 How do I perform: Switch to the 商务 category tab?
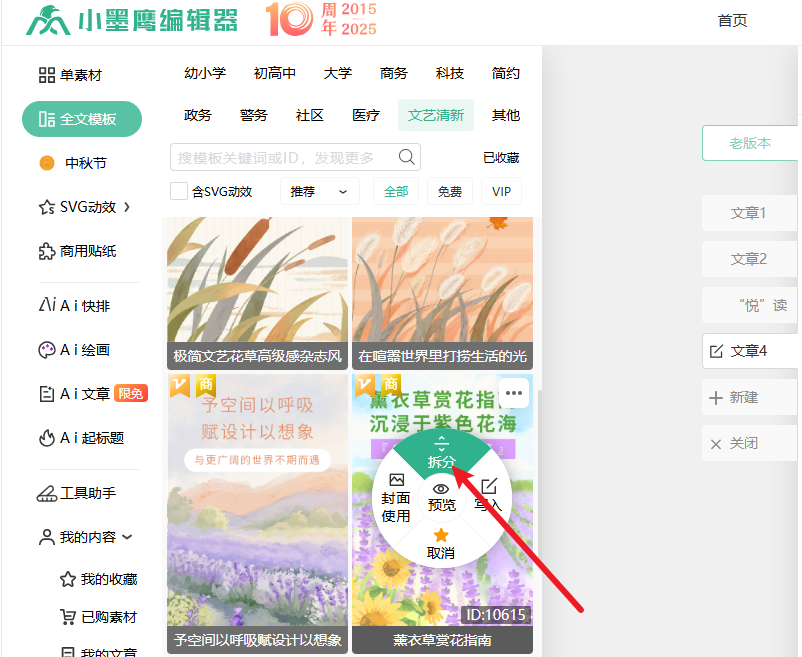[x=394, y=73]
